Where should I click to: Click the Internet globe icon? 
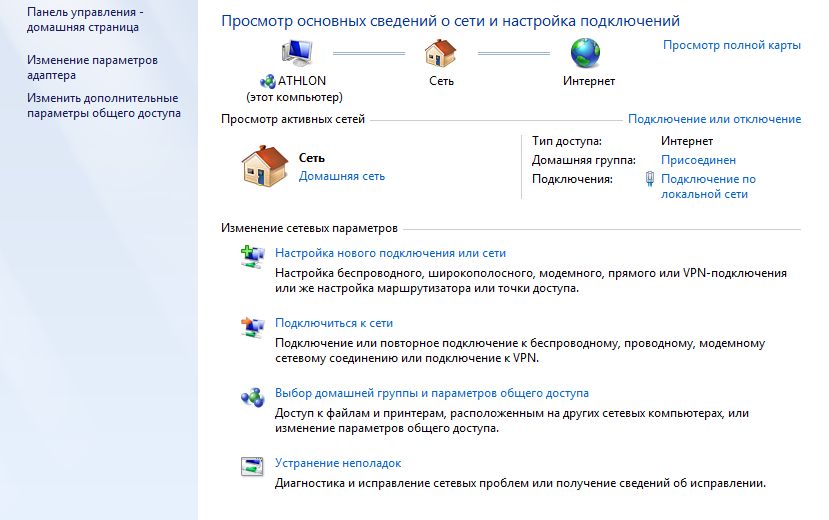585,53
